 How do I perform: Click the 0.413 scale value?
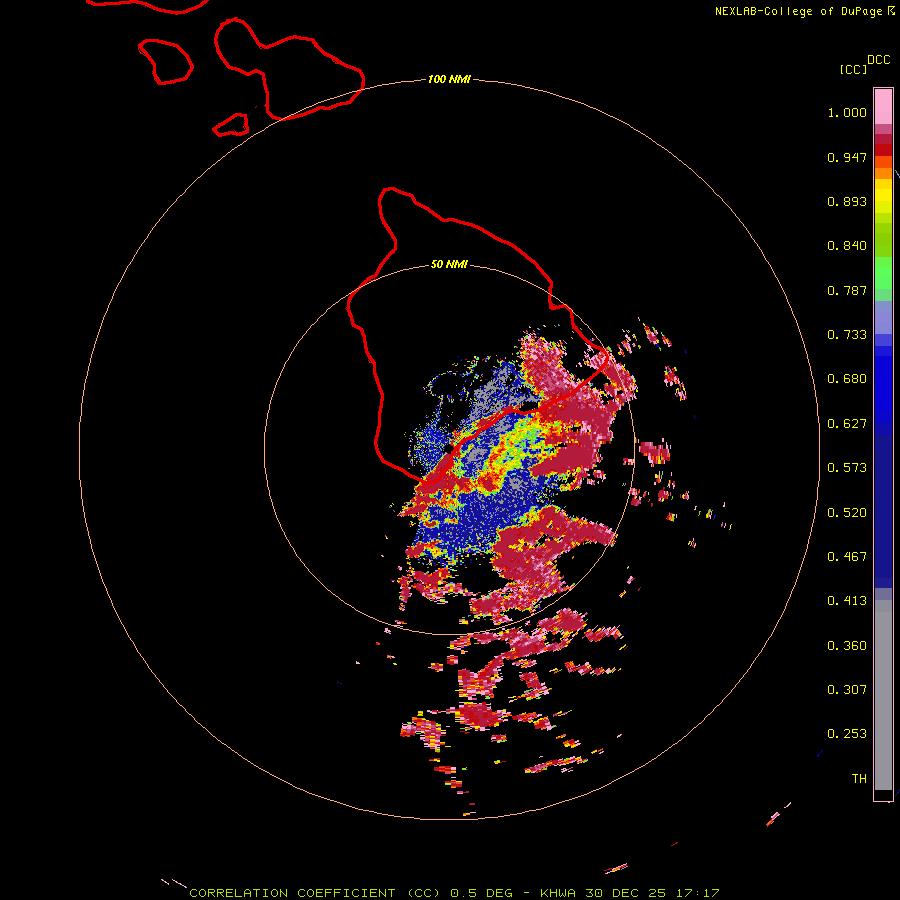pyautogui.click(x=847, y=601)
